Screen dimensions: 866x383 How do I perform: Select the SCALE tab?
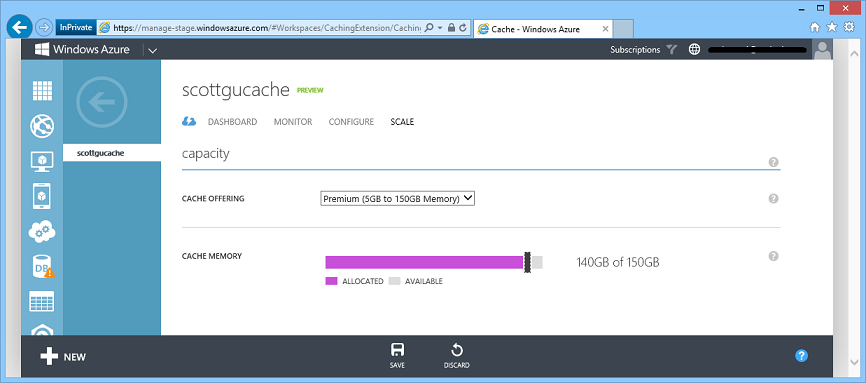(402, 122)
